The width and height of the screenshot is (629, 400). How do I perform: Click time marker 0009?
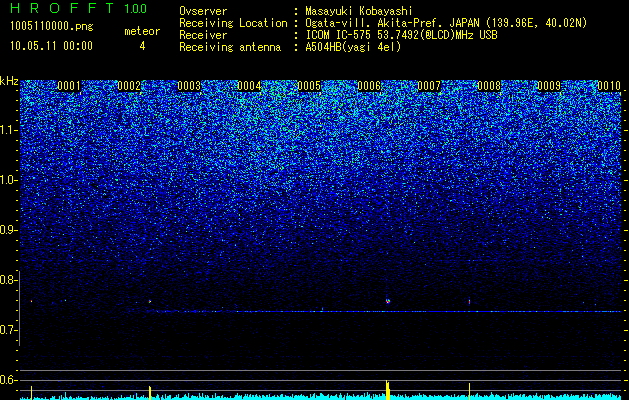pos(549,86)
